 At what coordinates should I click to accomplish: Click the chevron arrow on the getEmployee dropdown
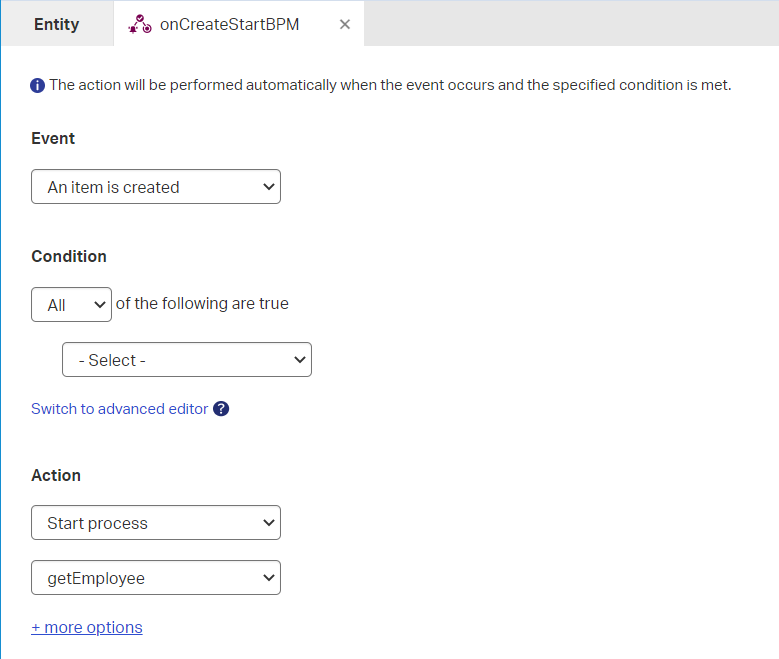click(x=267, y=578)
